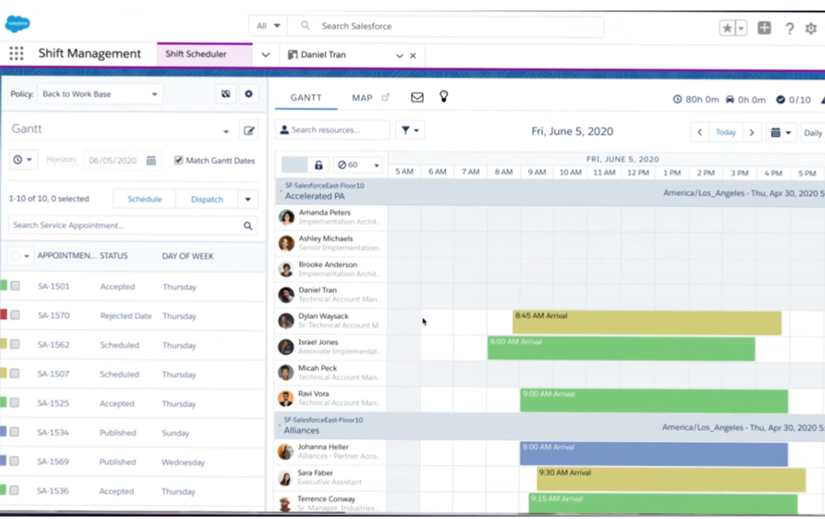Viewport: 825px width, 519px height.
Task: Check the box for SA-1501
Action: click(15, 287)
